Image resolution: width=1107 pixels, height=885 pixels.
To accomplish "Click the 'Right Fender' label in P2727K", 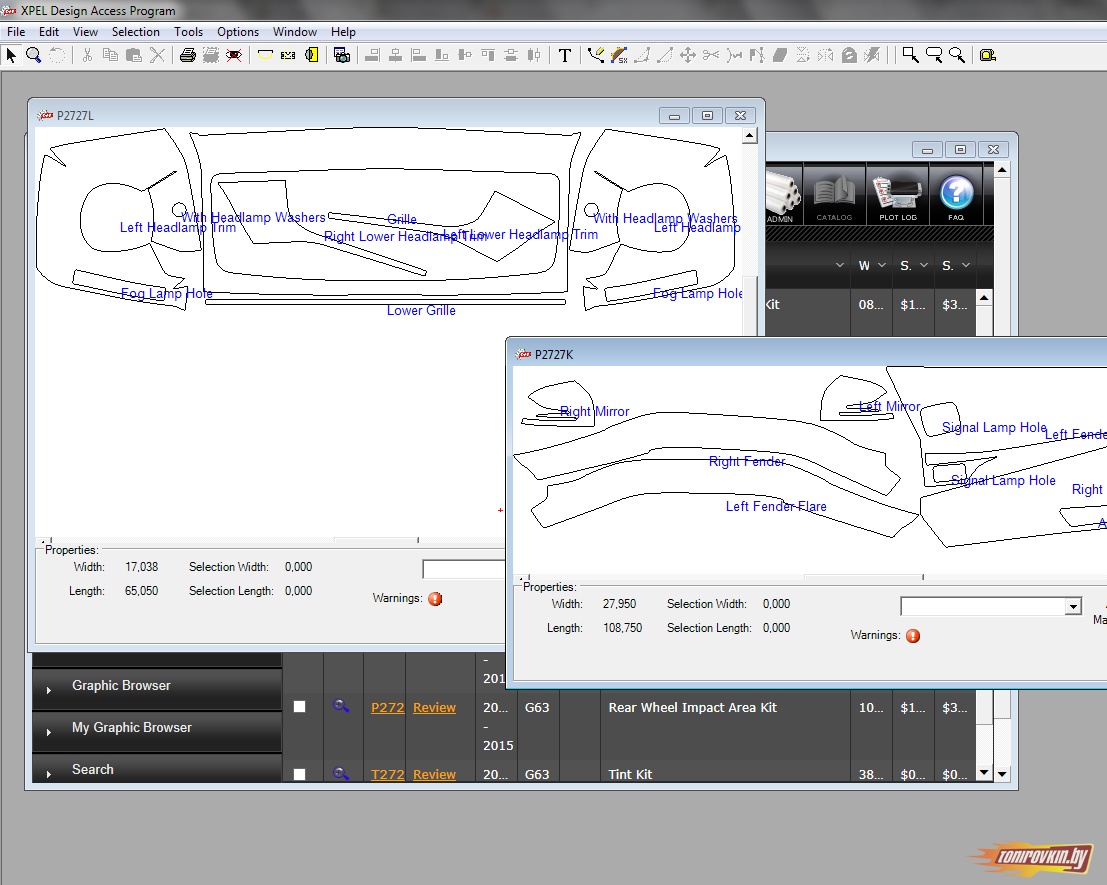I will 747,462.
